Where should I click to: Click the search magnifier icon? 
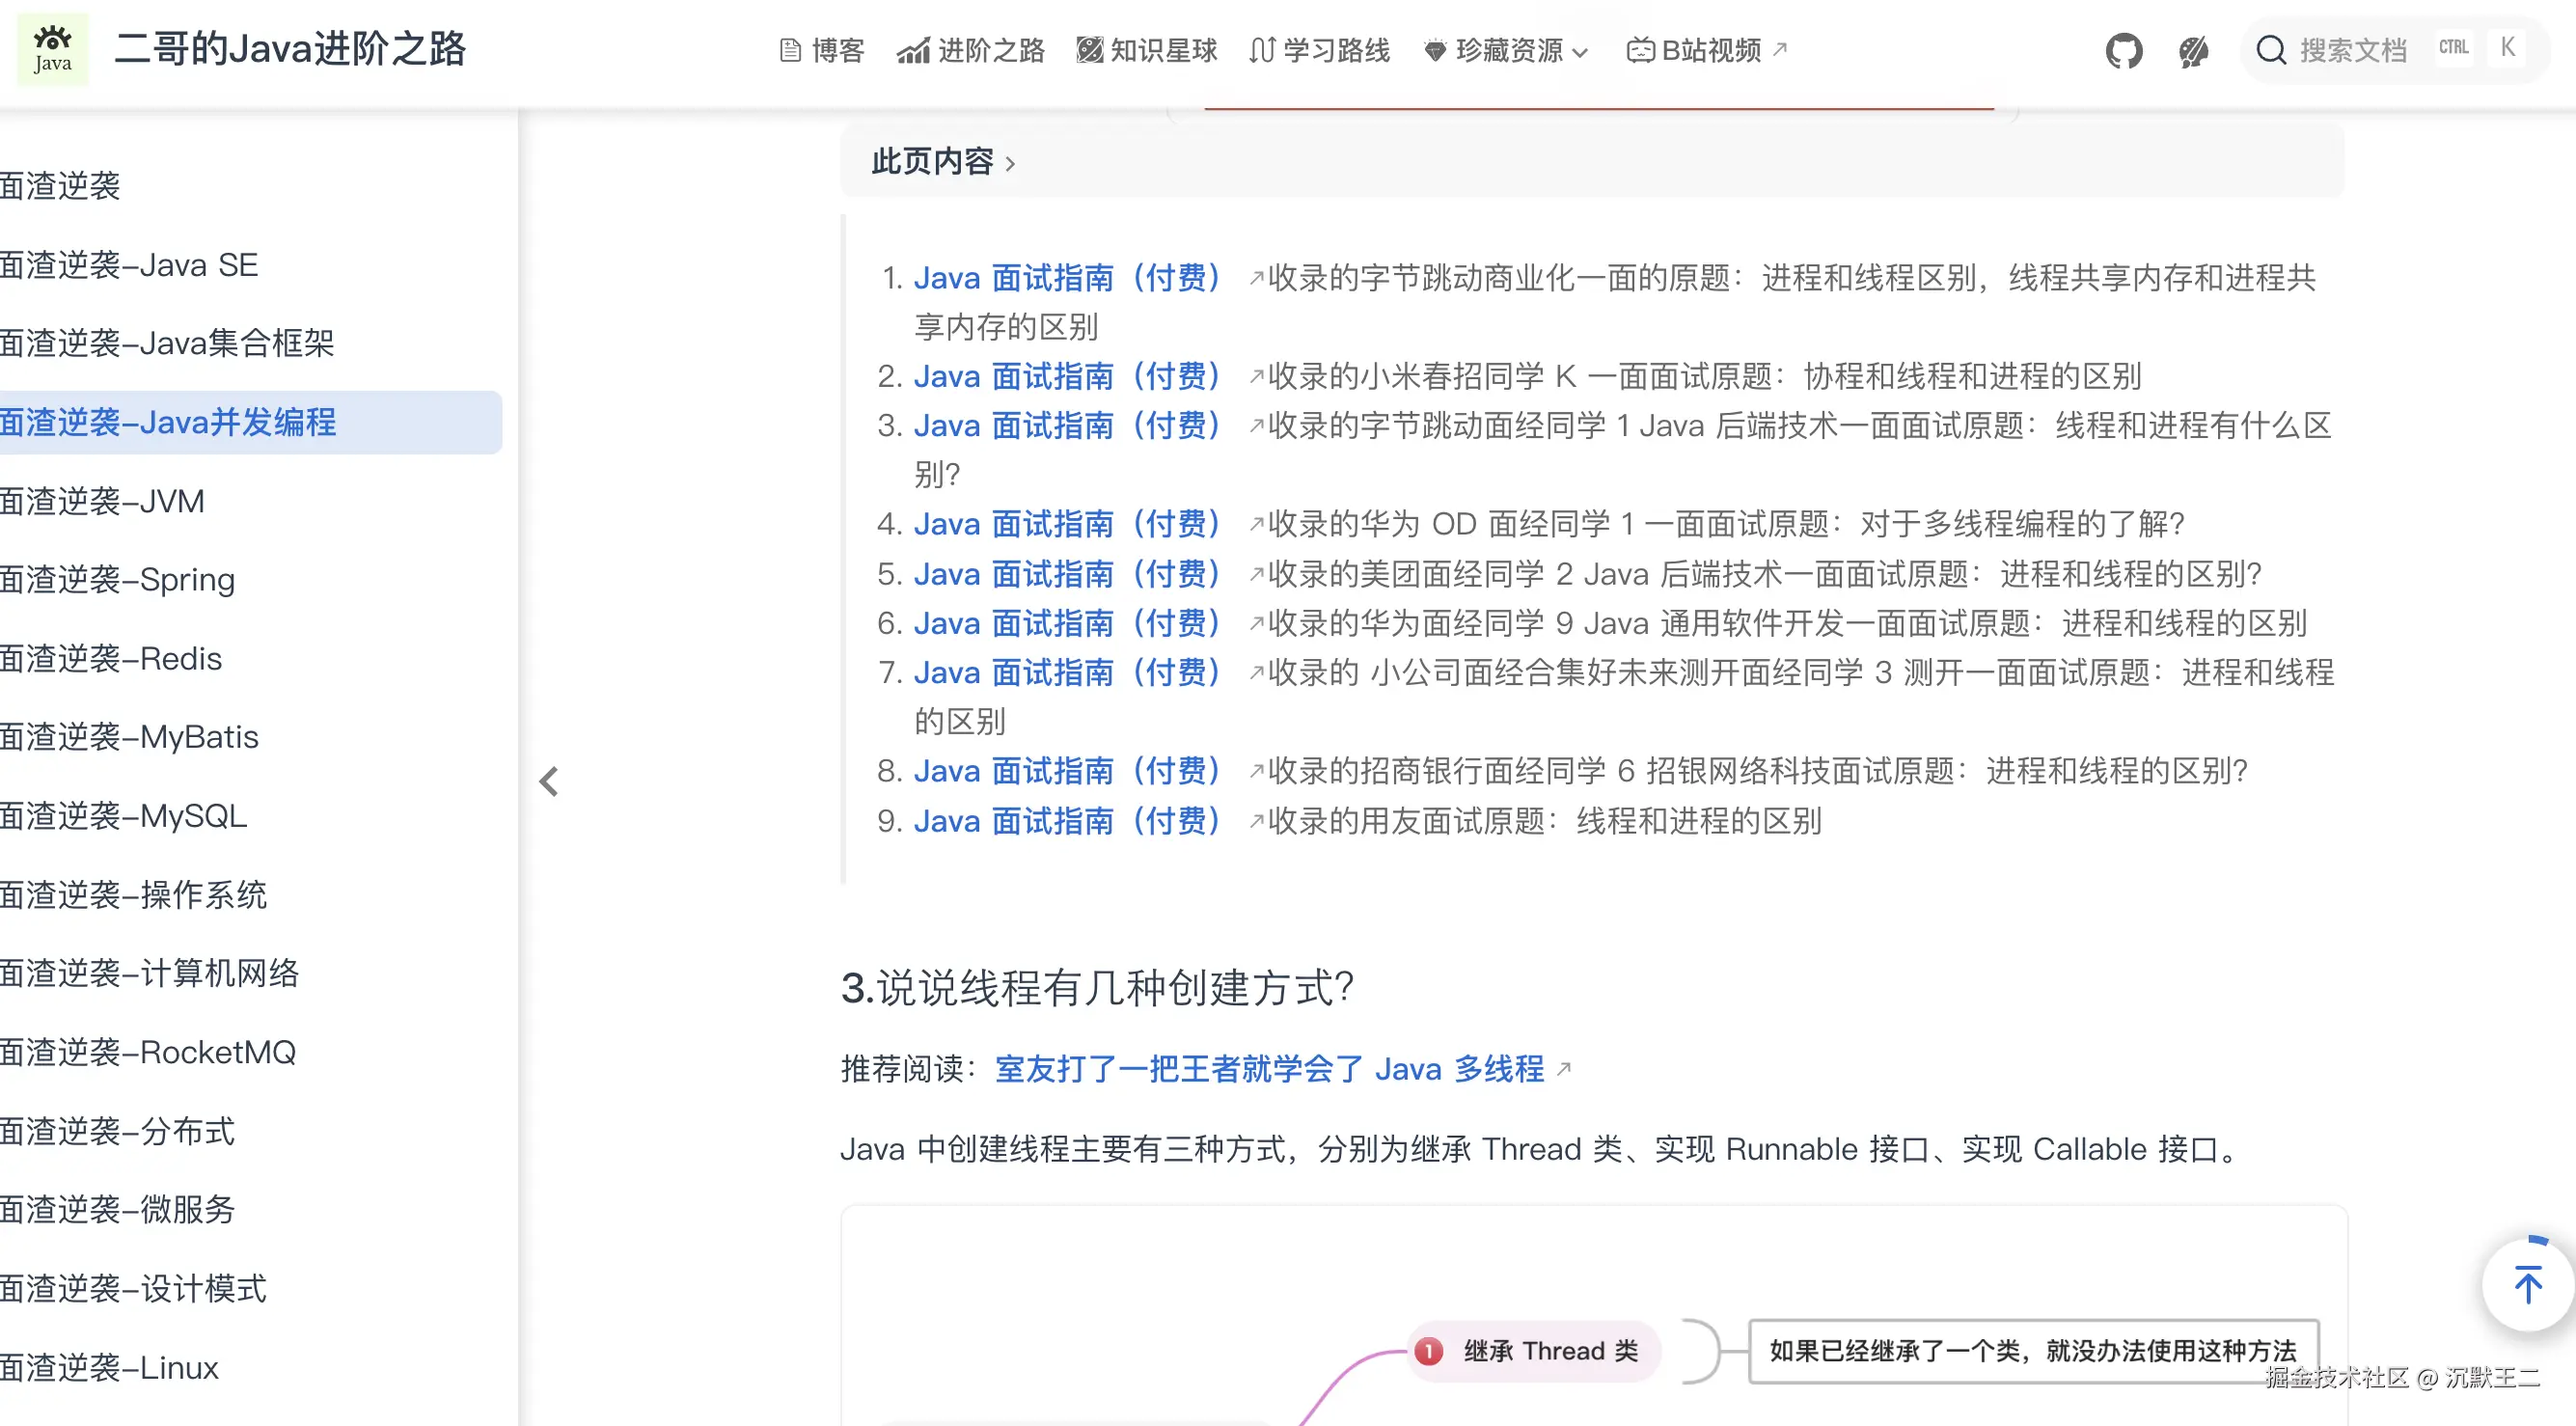pyautogui.click(x=2271, y=50)
